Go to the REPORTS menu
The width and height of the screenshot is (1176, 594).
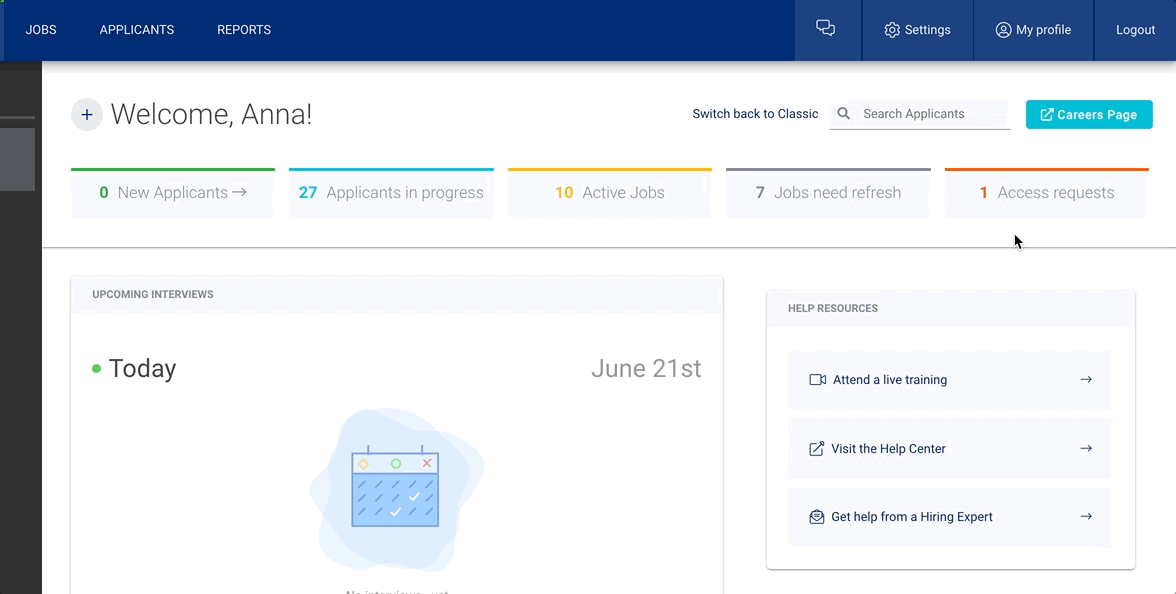click(244, 30)
